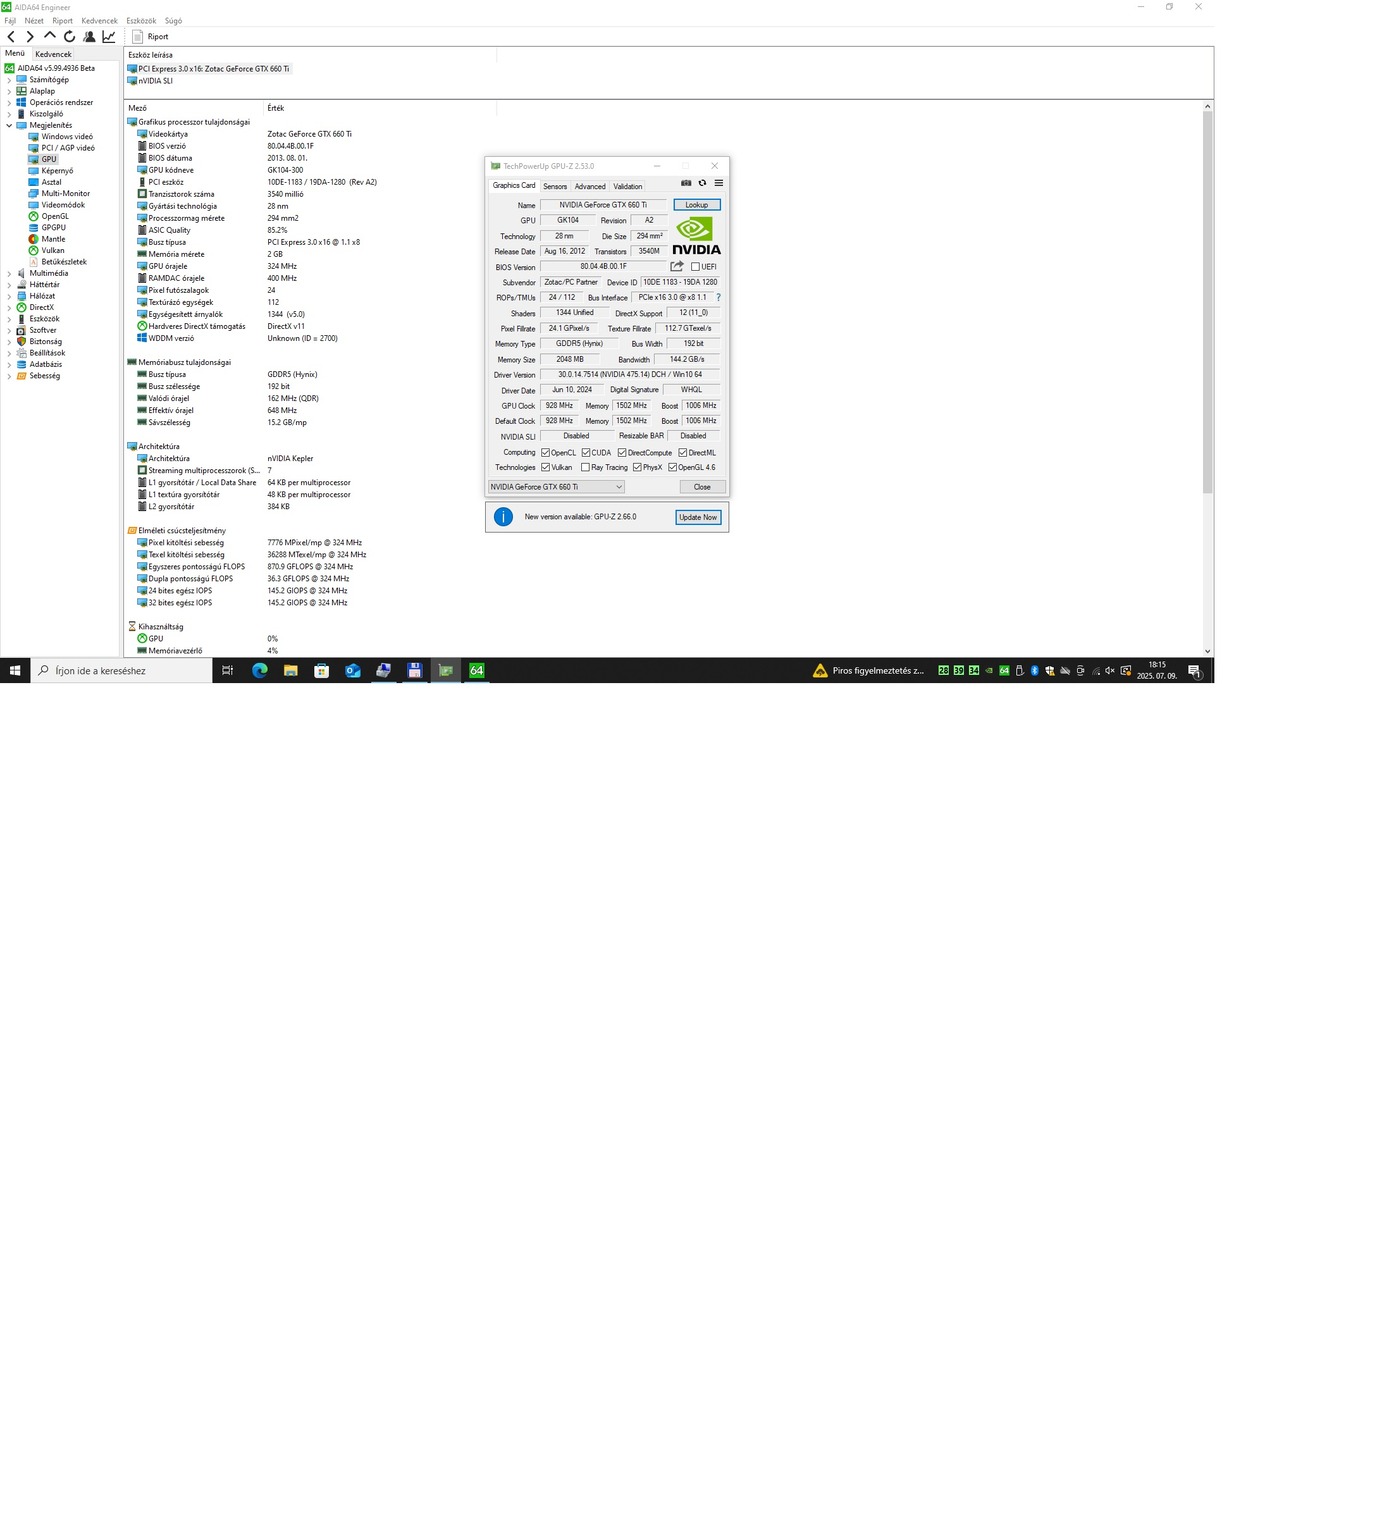This screenshot has height=1518, width=1382.
Task: Click the blue info icon in update notice
Action: (x=504, y=517)
